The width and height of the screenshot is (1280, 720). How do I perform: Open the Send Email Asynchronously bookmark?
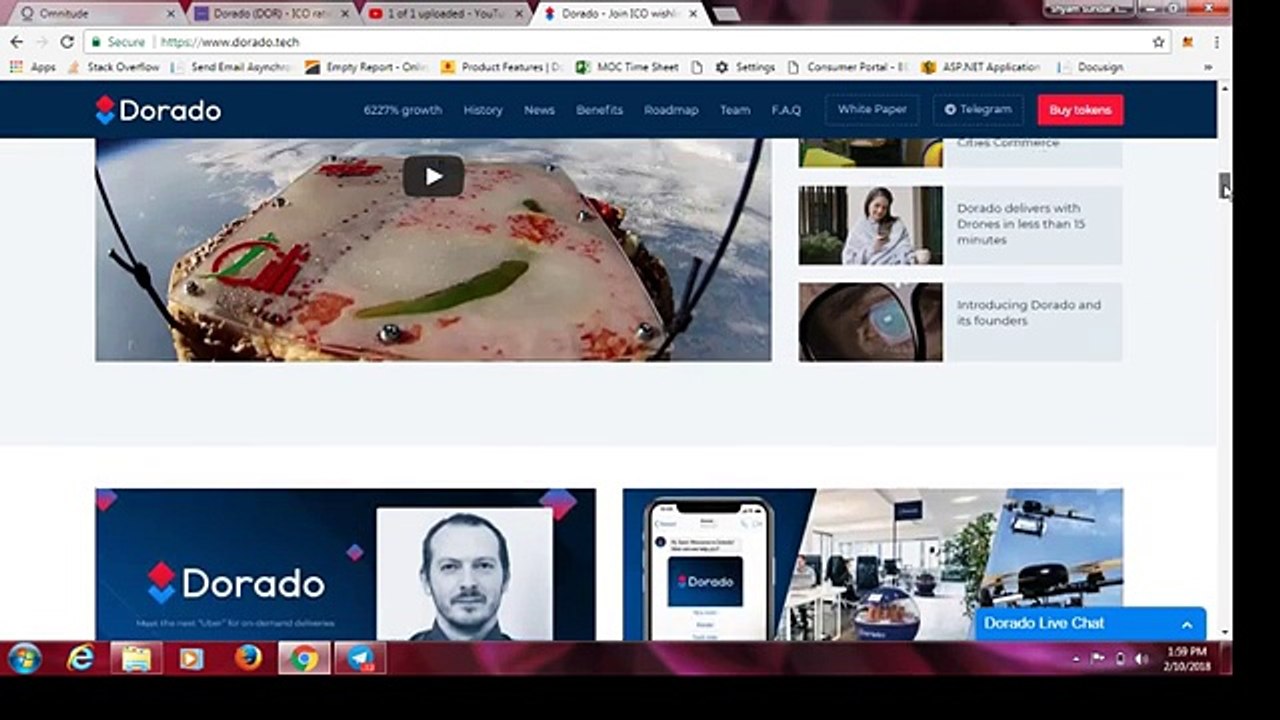pos(231,67)
